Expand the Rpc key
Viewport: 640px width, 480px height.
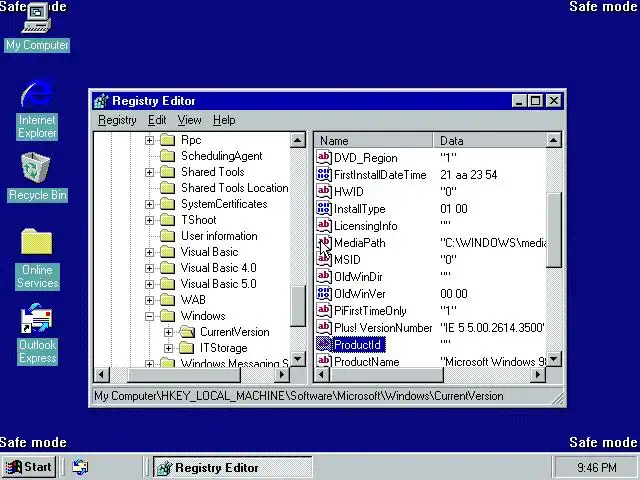coord(149,140)
